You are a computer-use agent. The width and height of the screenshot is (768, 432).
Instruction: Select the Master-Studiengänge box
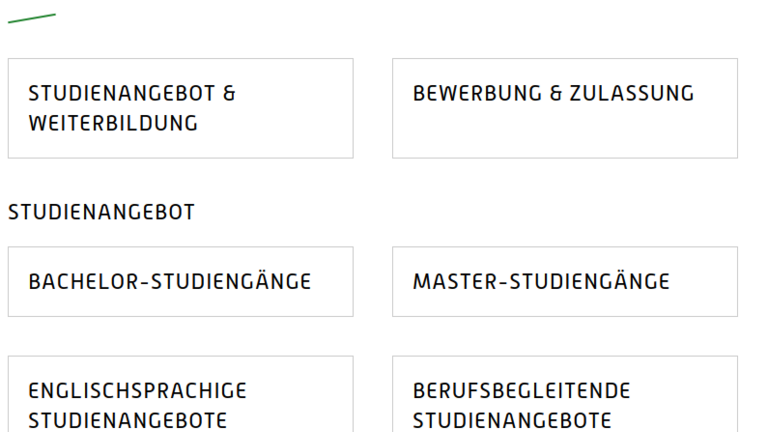[564, 282]
